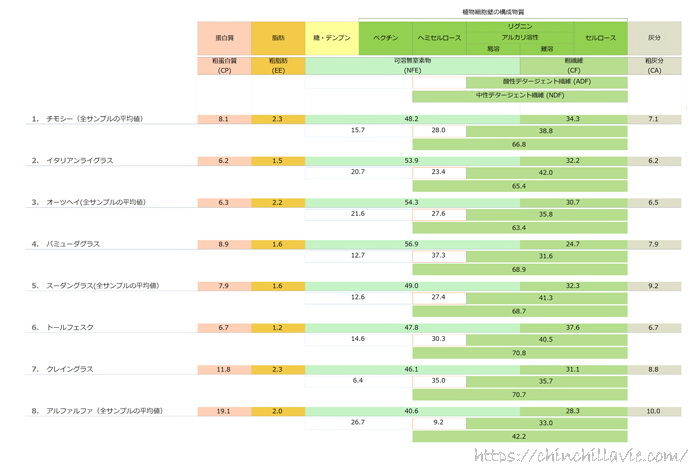Click the ヘミセルロース header cell

439,37
